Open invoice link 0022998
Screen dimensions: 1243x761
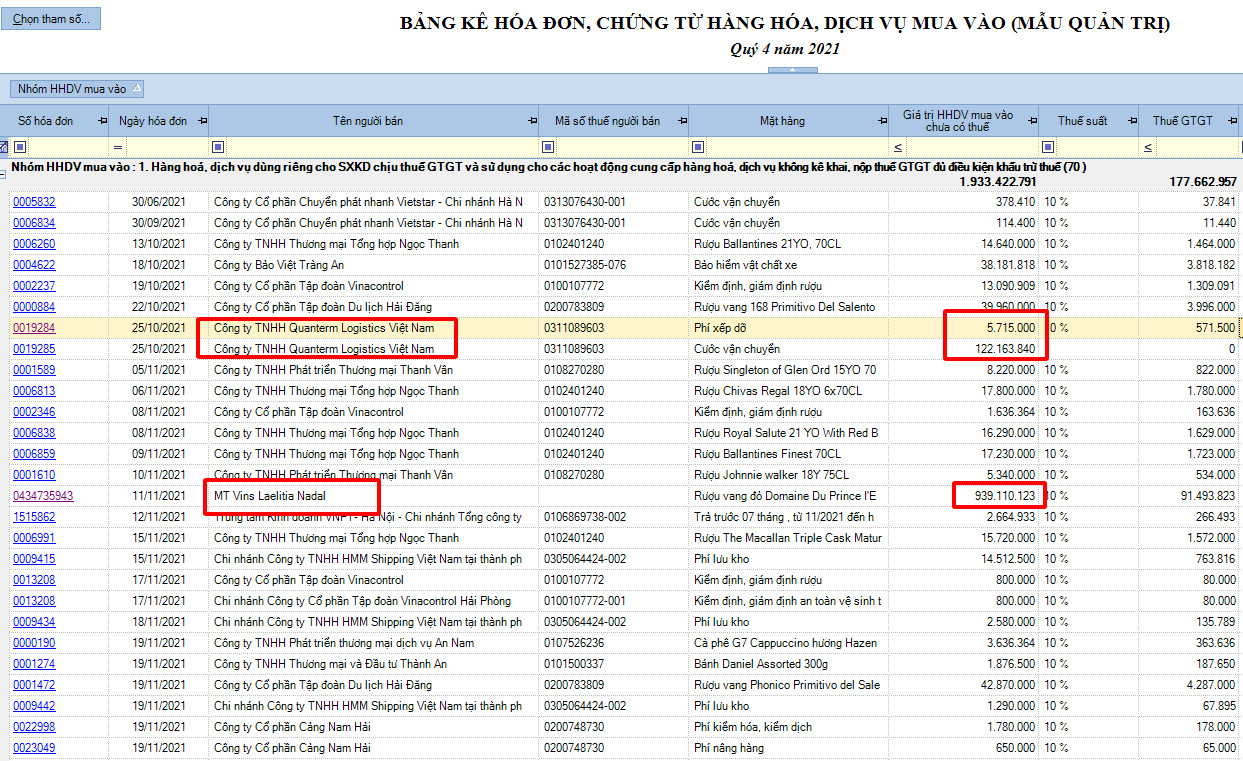(x=34, y=726)
